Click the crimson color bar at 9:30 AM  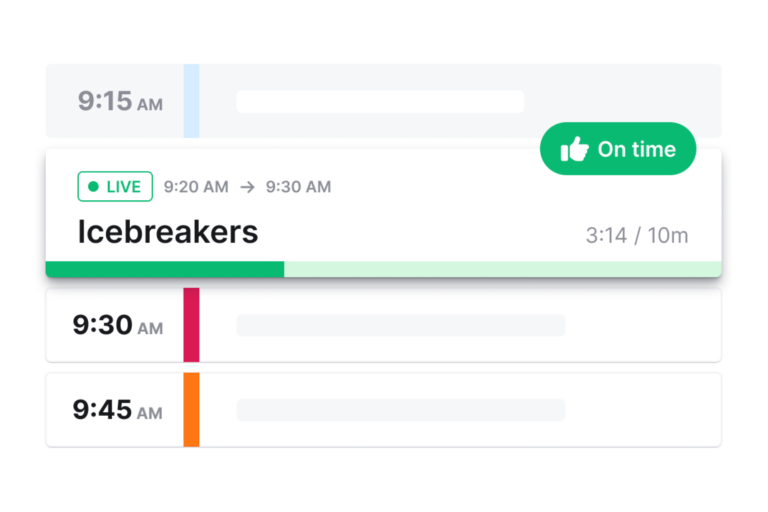pos(192,325)
